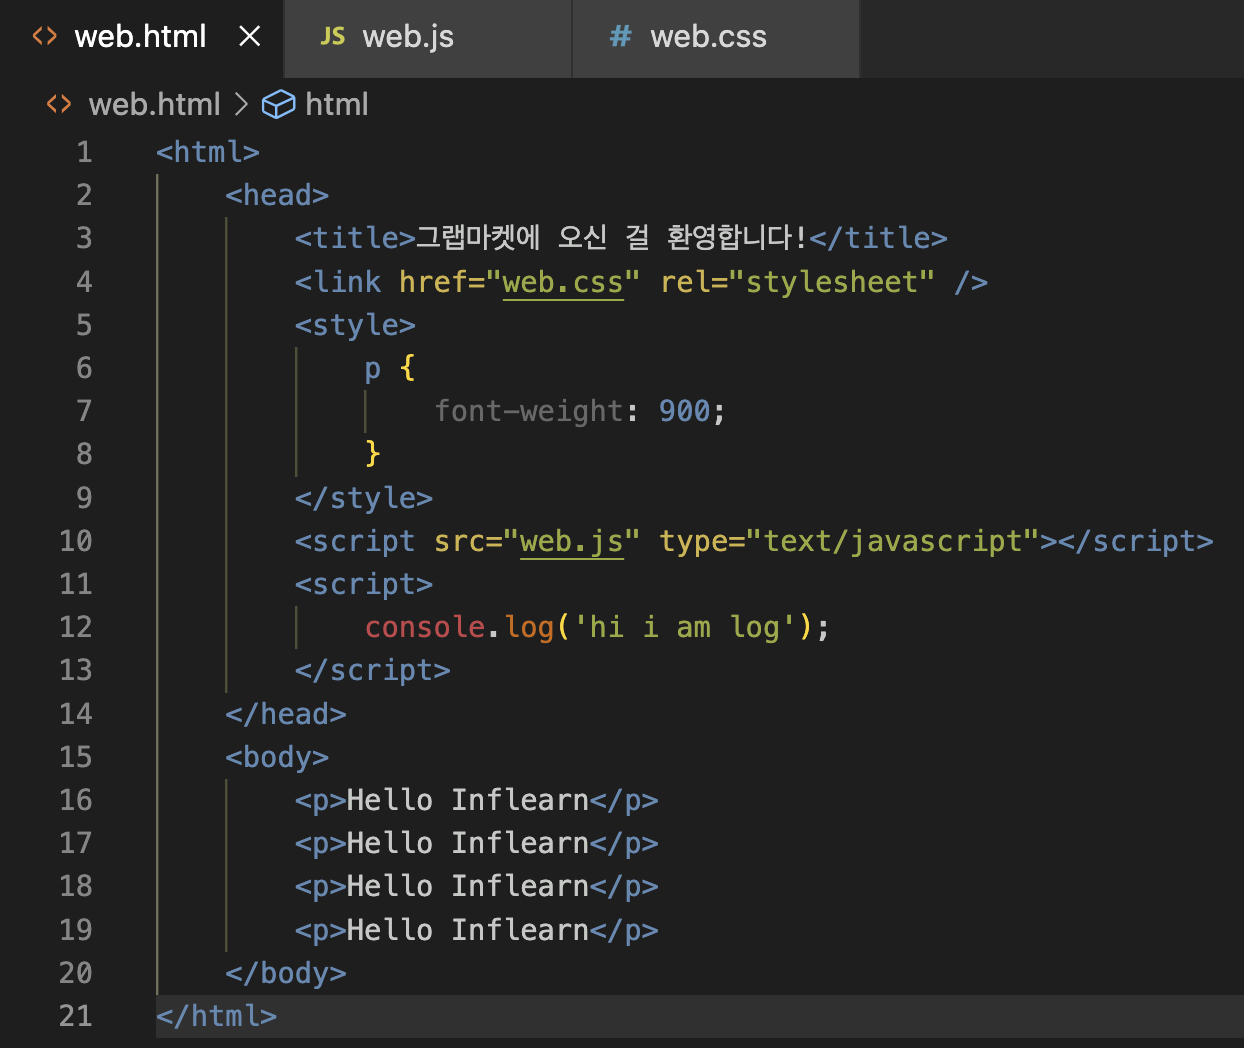The height and width of the screenshot is (1048, 1244).
Task: Click the JS icon on the web.js tab
Action: point(332,37)
